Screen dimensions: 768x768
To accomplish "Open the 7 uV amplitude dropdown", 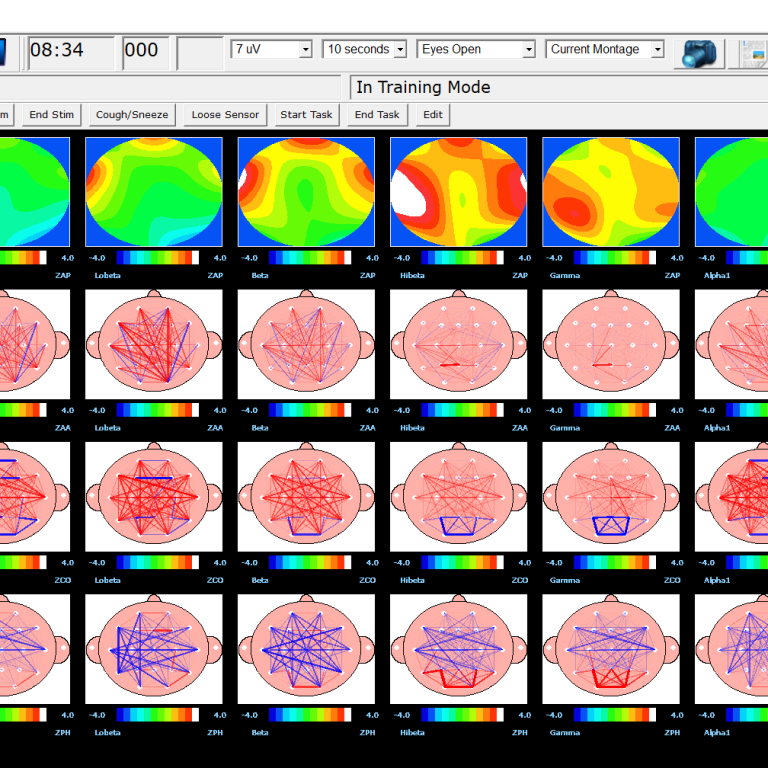I will coord(271,49).
